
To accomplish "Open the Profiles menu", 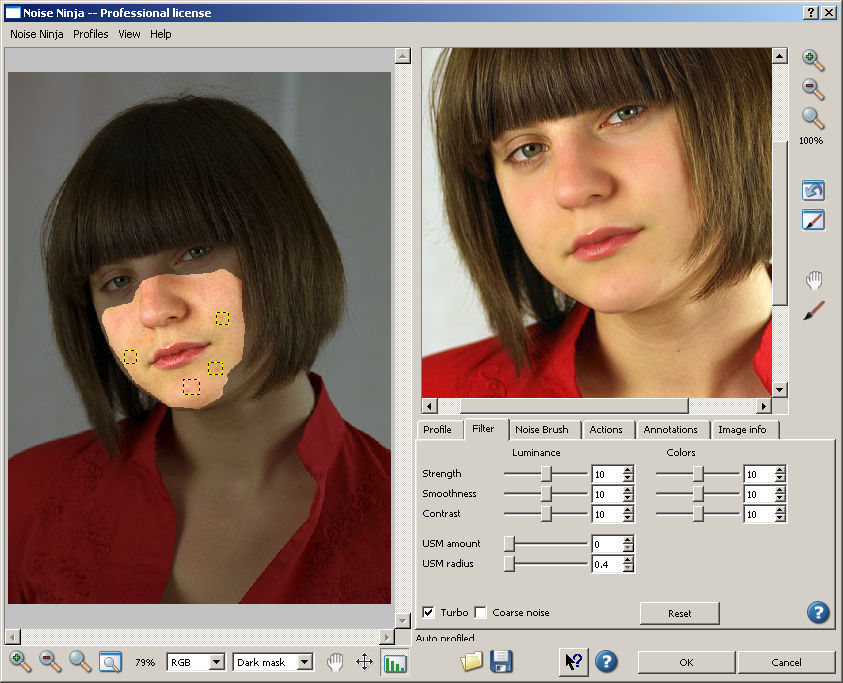I will coord(91,34).
